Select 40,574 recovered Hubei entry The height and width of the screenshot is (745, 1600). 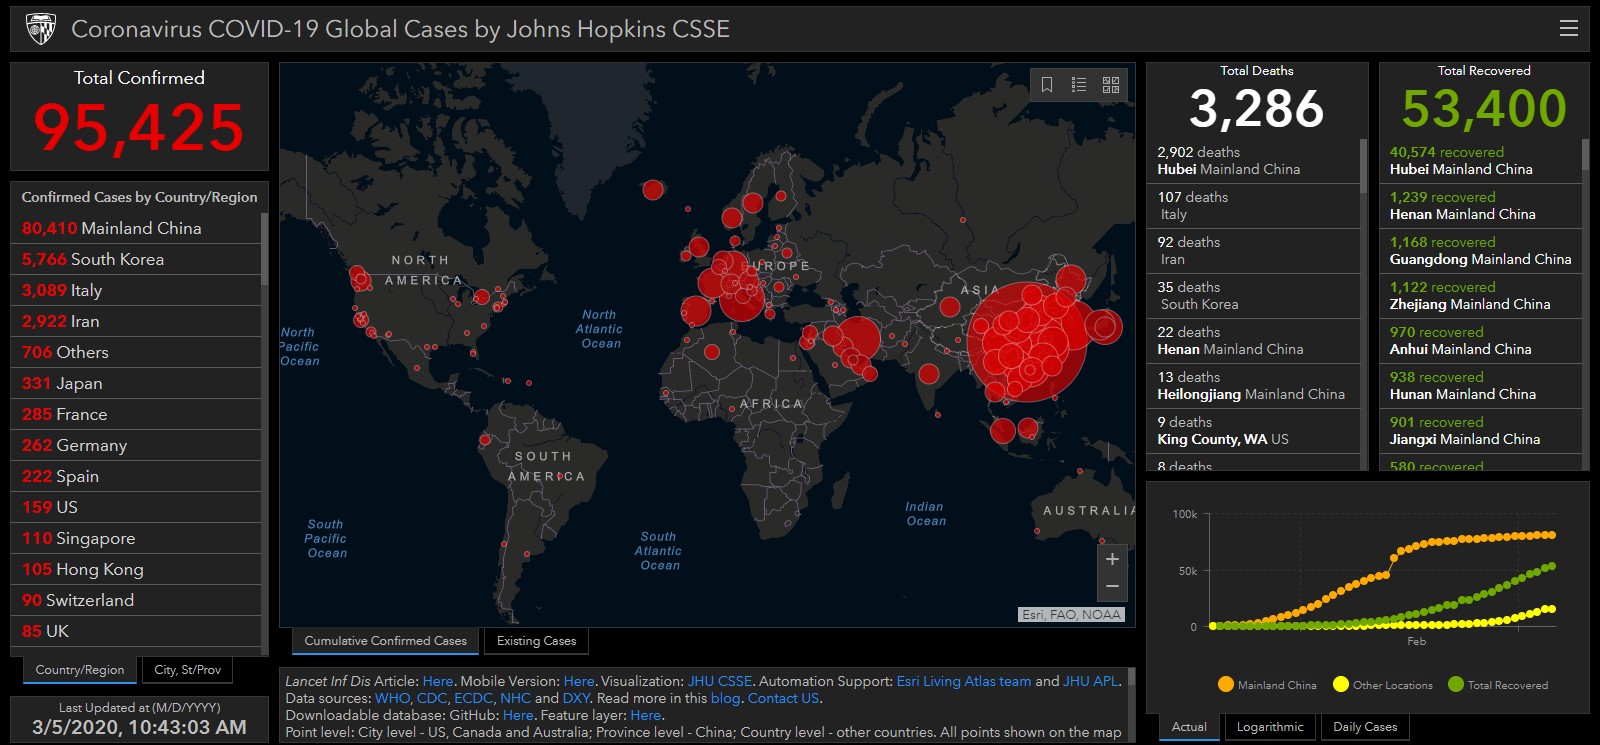(x=1480, y=161)
